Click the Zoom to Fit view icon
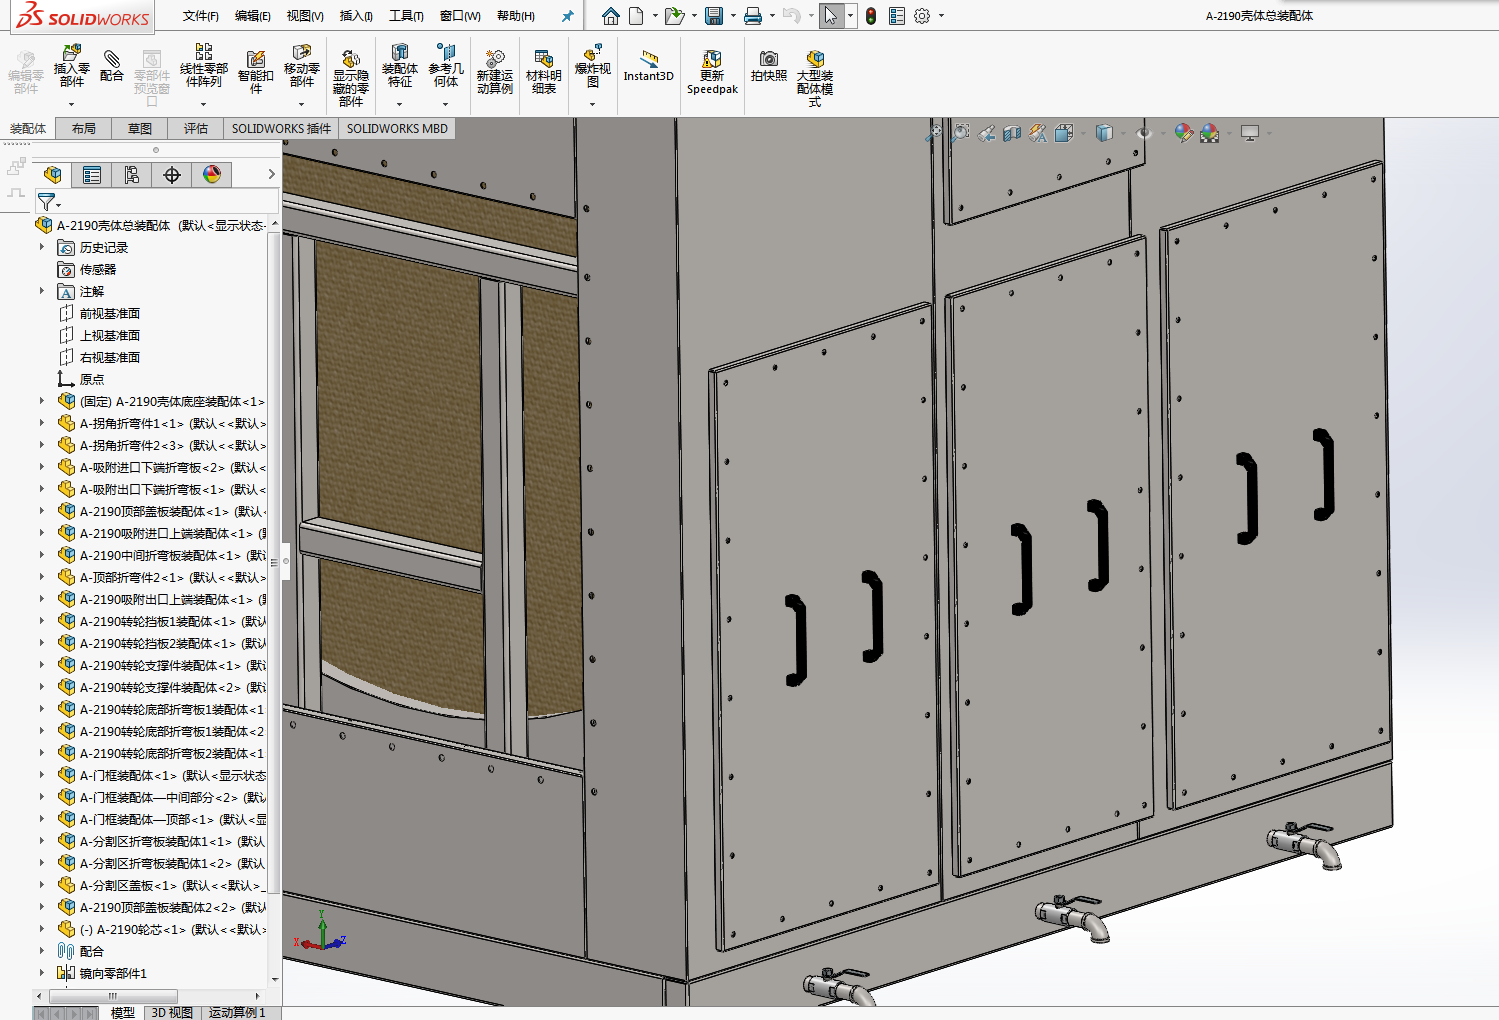The image size is (1499, 1020). [x=934, y=133]
